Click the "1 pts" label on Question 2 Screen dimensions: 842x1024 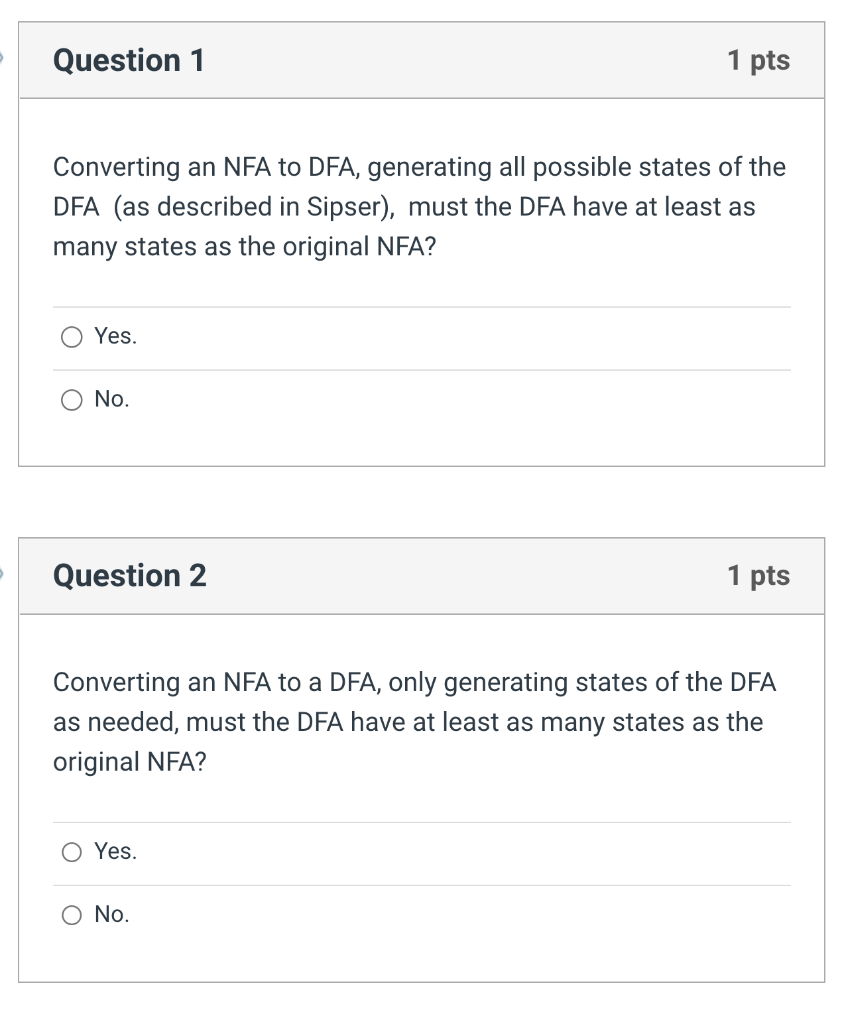pyautogui.click(x=760, y=576)
